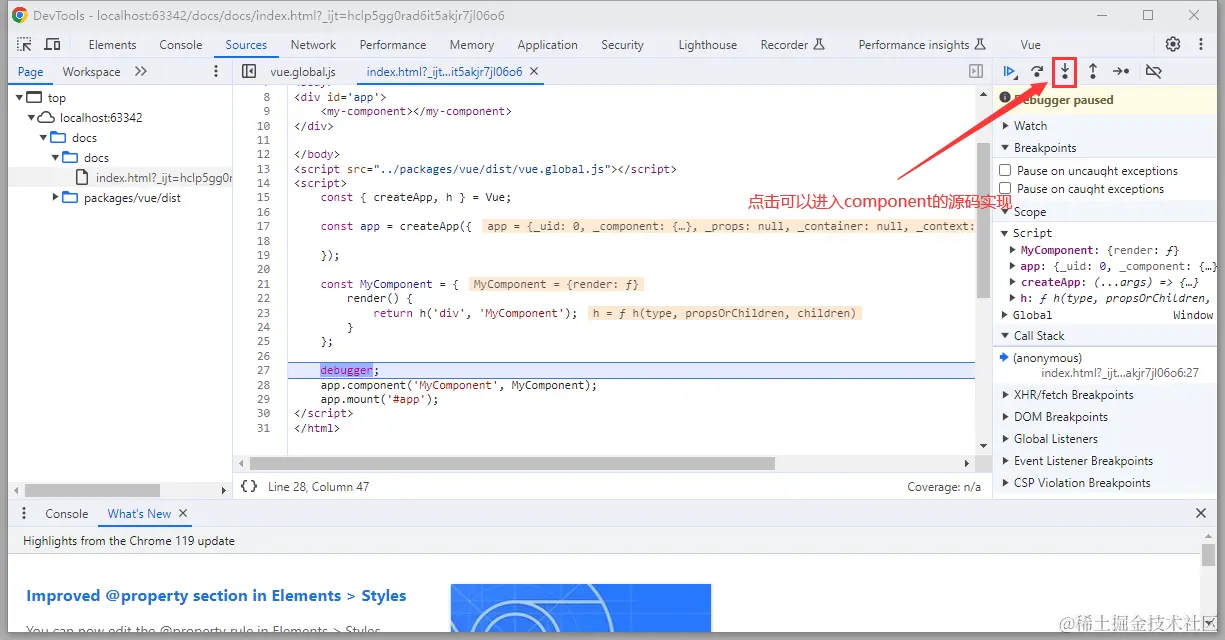
Task: Switch to the Elements tab
Action: (x=112, y=45)
